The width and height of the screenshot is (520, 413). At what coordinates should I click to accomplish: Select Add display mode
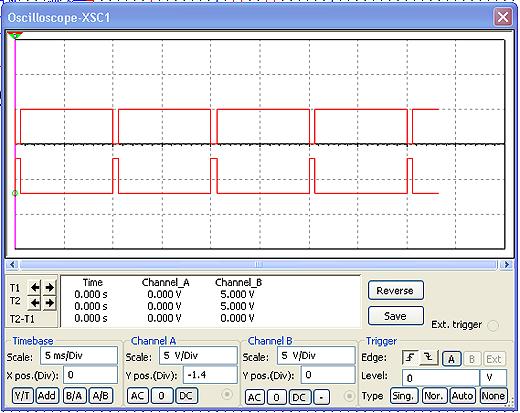tap(47, 396)
